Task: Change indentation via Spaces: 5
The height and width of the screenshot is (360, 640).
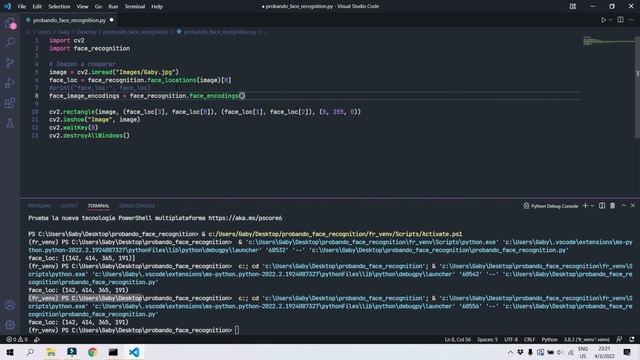Action: [487, 339]
